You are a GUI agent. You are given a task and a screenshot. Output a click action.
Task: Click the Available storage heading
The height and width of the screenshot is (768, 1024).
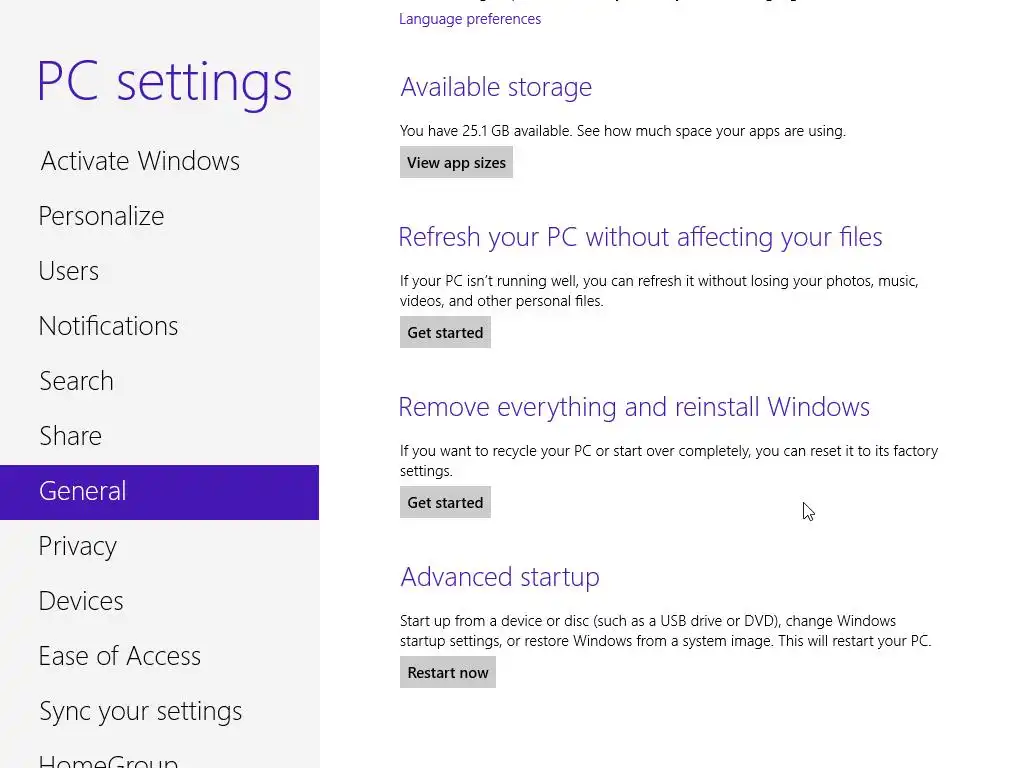click(x=496, y=87)
